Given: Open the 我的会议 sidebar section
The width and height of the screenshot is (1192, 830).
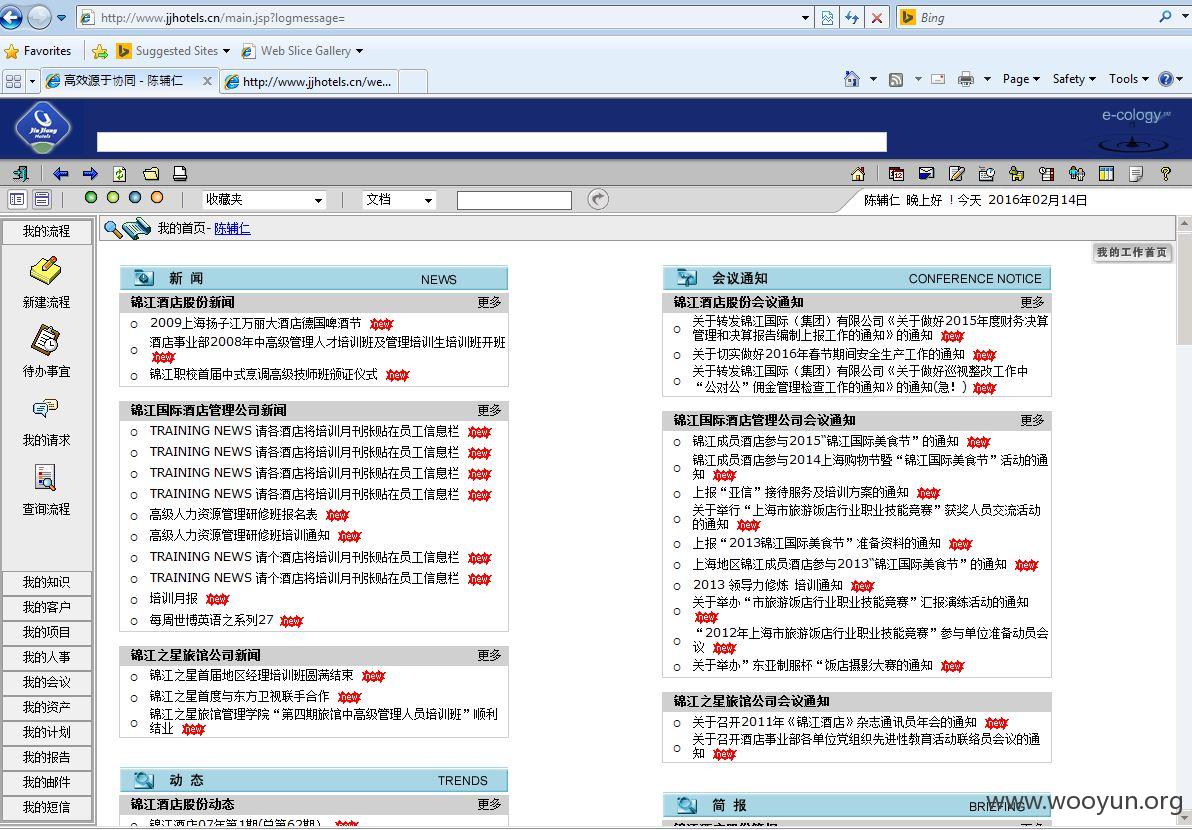Looking at the screenshot, I should click(x=47, y=683).
